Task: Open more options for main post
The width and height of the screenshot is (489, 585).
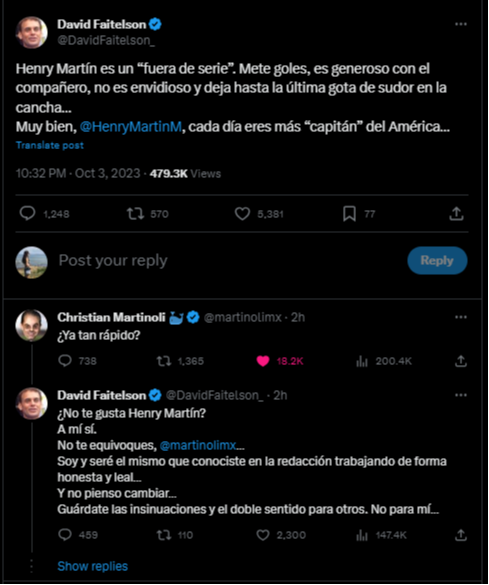Action: [x=461, y=24]
